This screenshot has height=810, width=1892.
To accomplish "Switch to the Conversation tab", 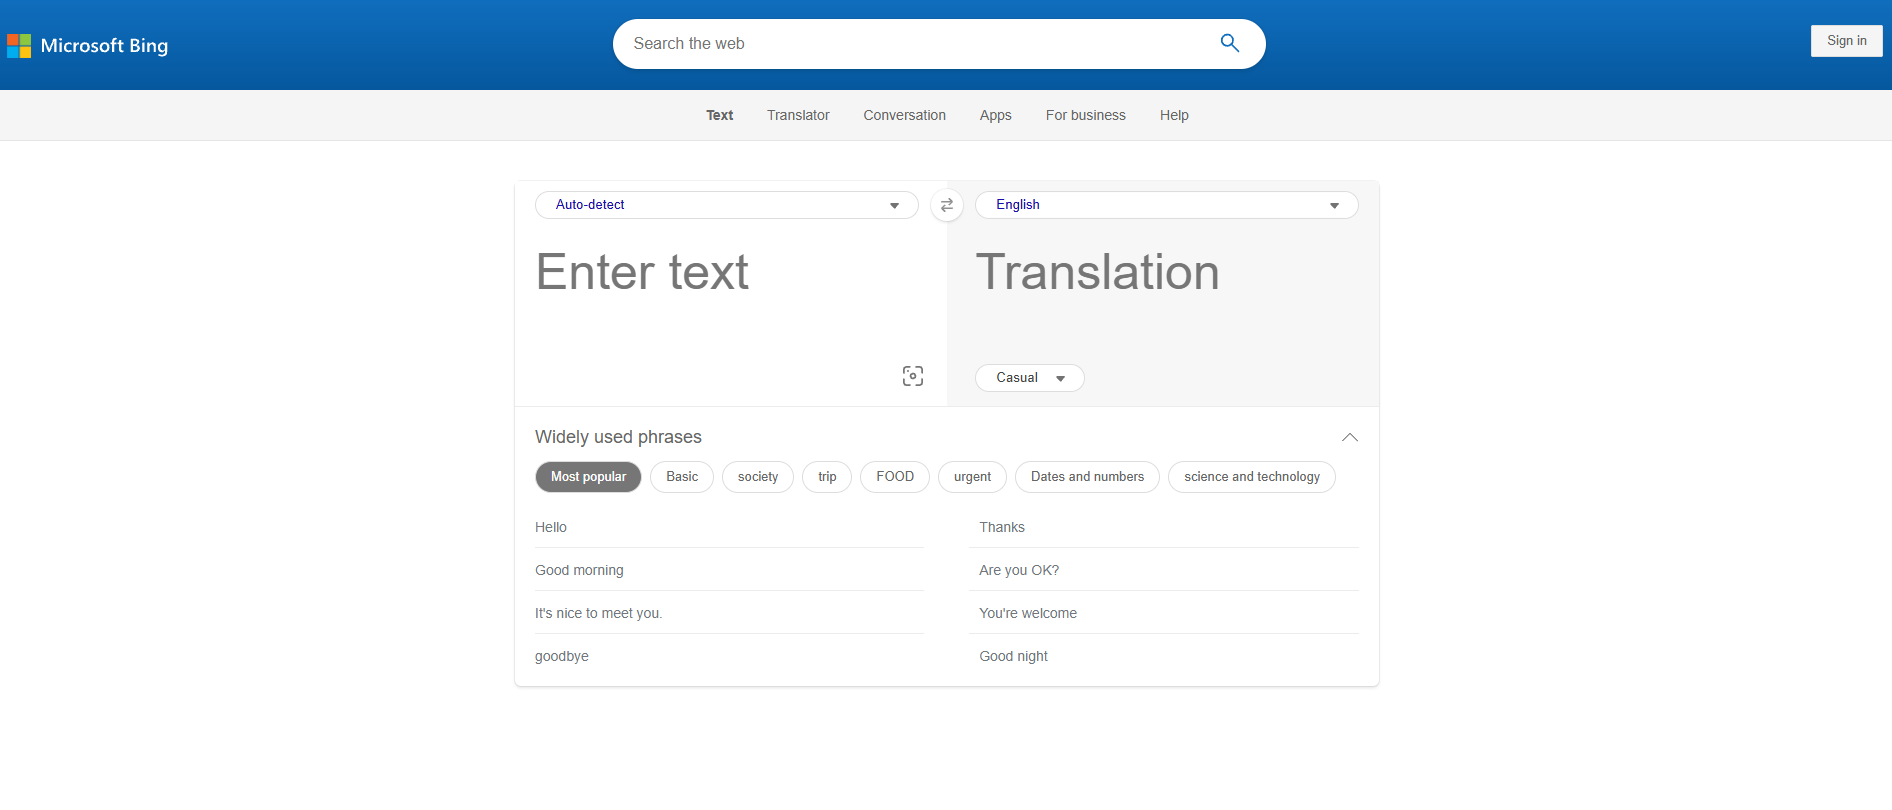I will (x=905, y=115).
